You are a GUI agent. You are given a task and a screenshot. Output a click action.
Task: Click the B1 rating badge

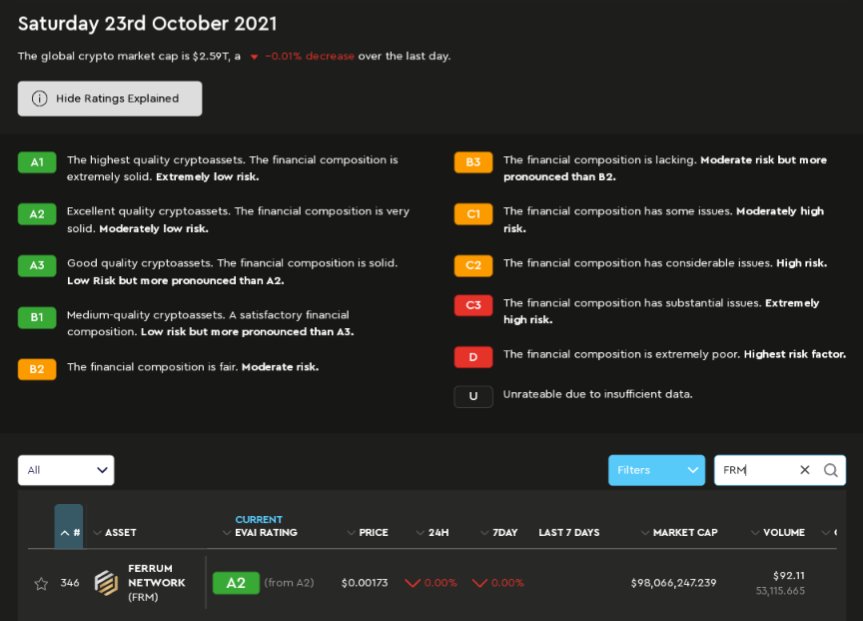pyautogui.click(x=37, y=318)
